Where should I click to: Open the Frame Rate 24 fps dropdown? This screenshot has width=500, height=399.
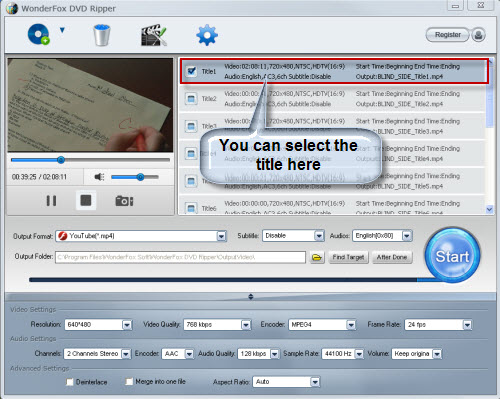(467, 325)
